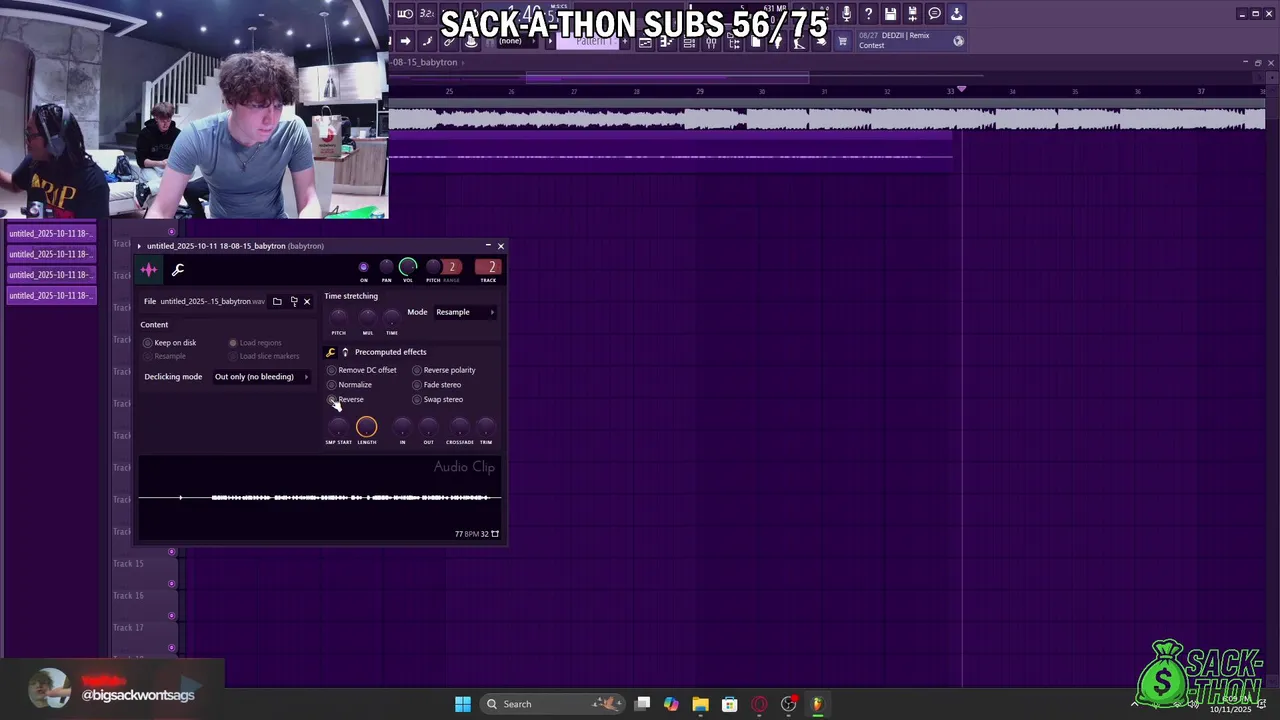Click the sample options icon beside folder
Screen dimensions: 1280x720
(293, 301)
